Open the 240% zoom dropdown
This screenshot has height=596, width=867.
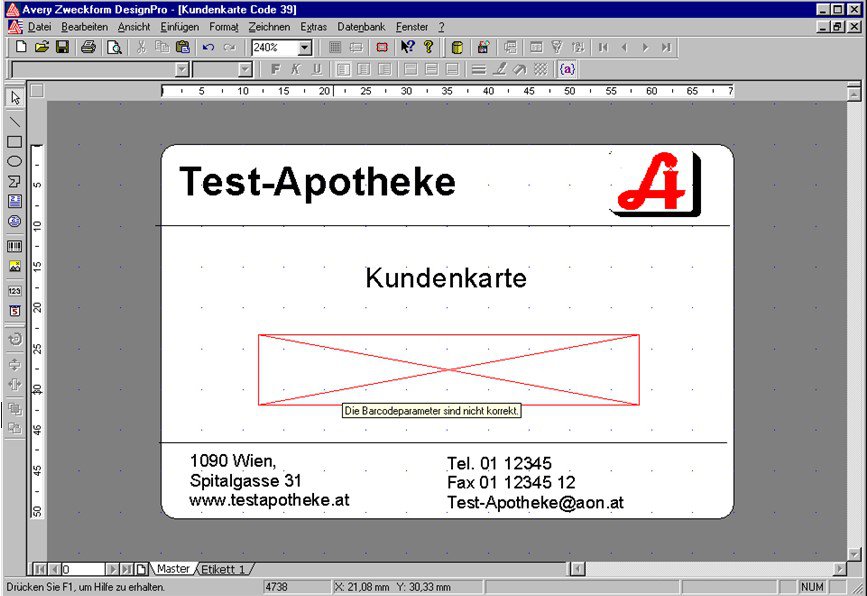pos(305,48)
